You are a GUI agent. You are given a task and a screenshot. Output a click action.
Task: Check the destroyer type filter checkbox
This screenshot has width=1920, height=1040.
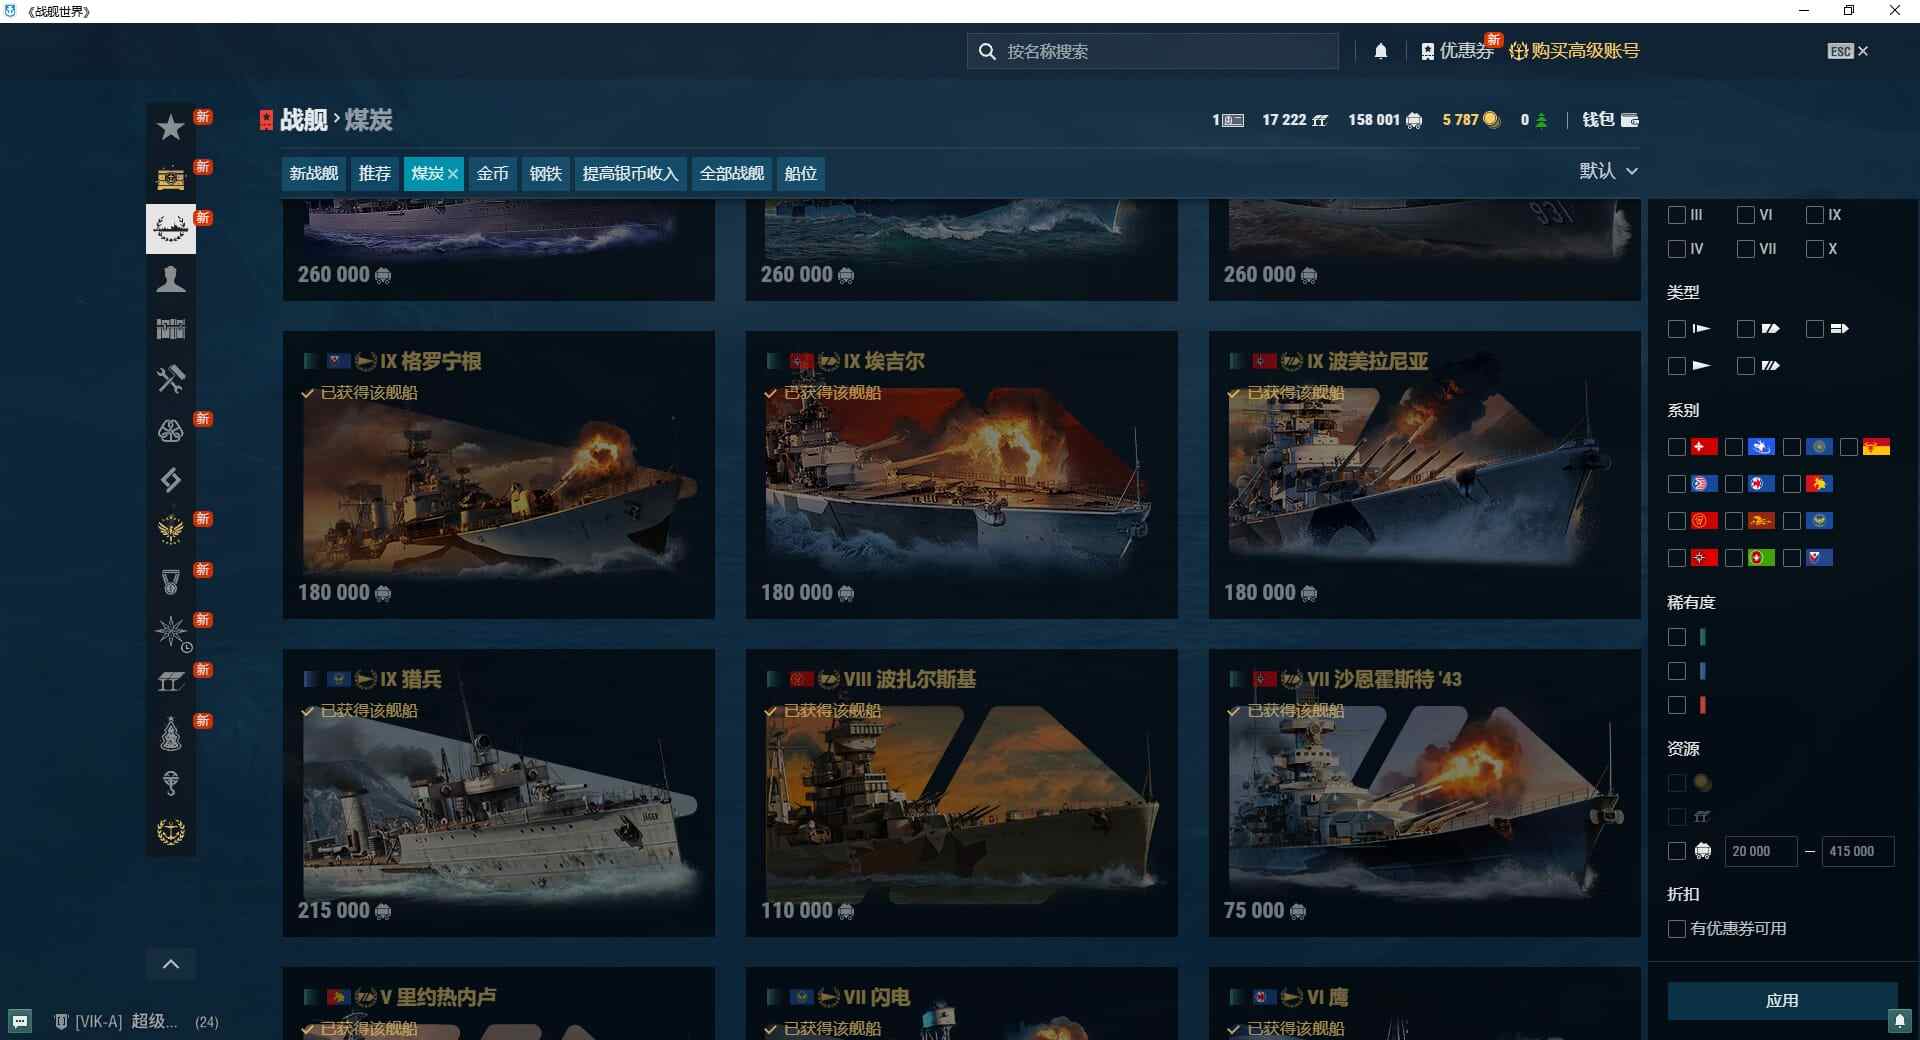click(x=1677, y=328)
